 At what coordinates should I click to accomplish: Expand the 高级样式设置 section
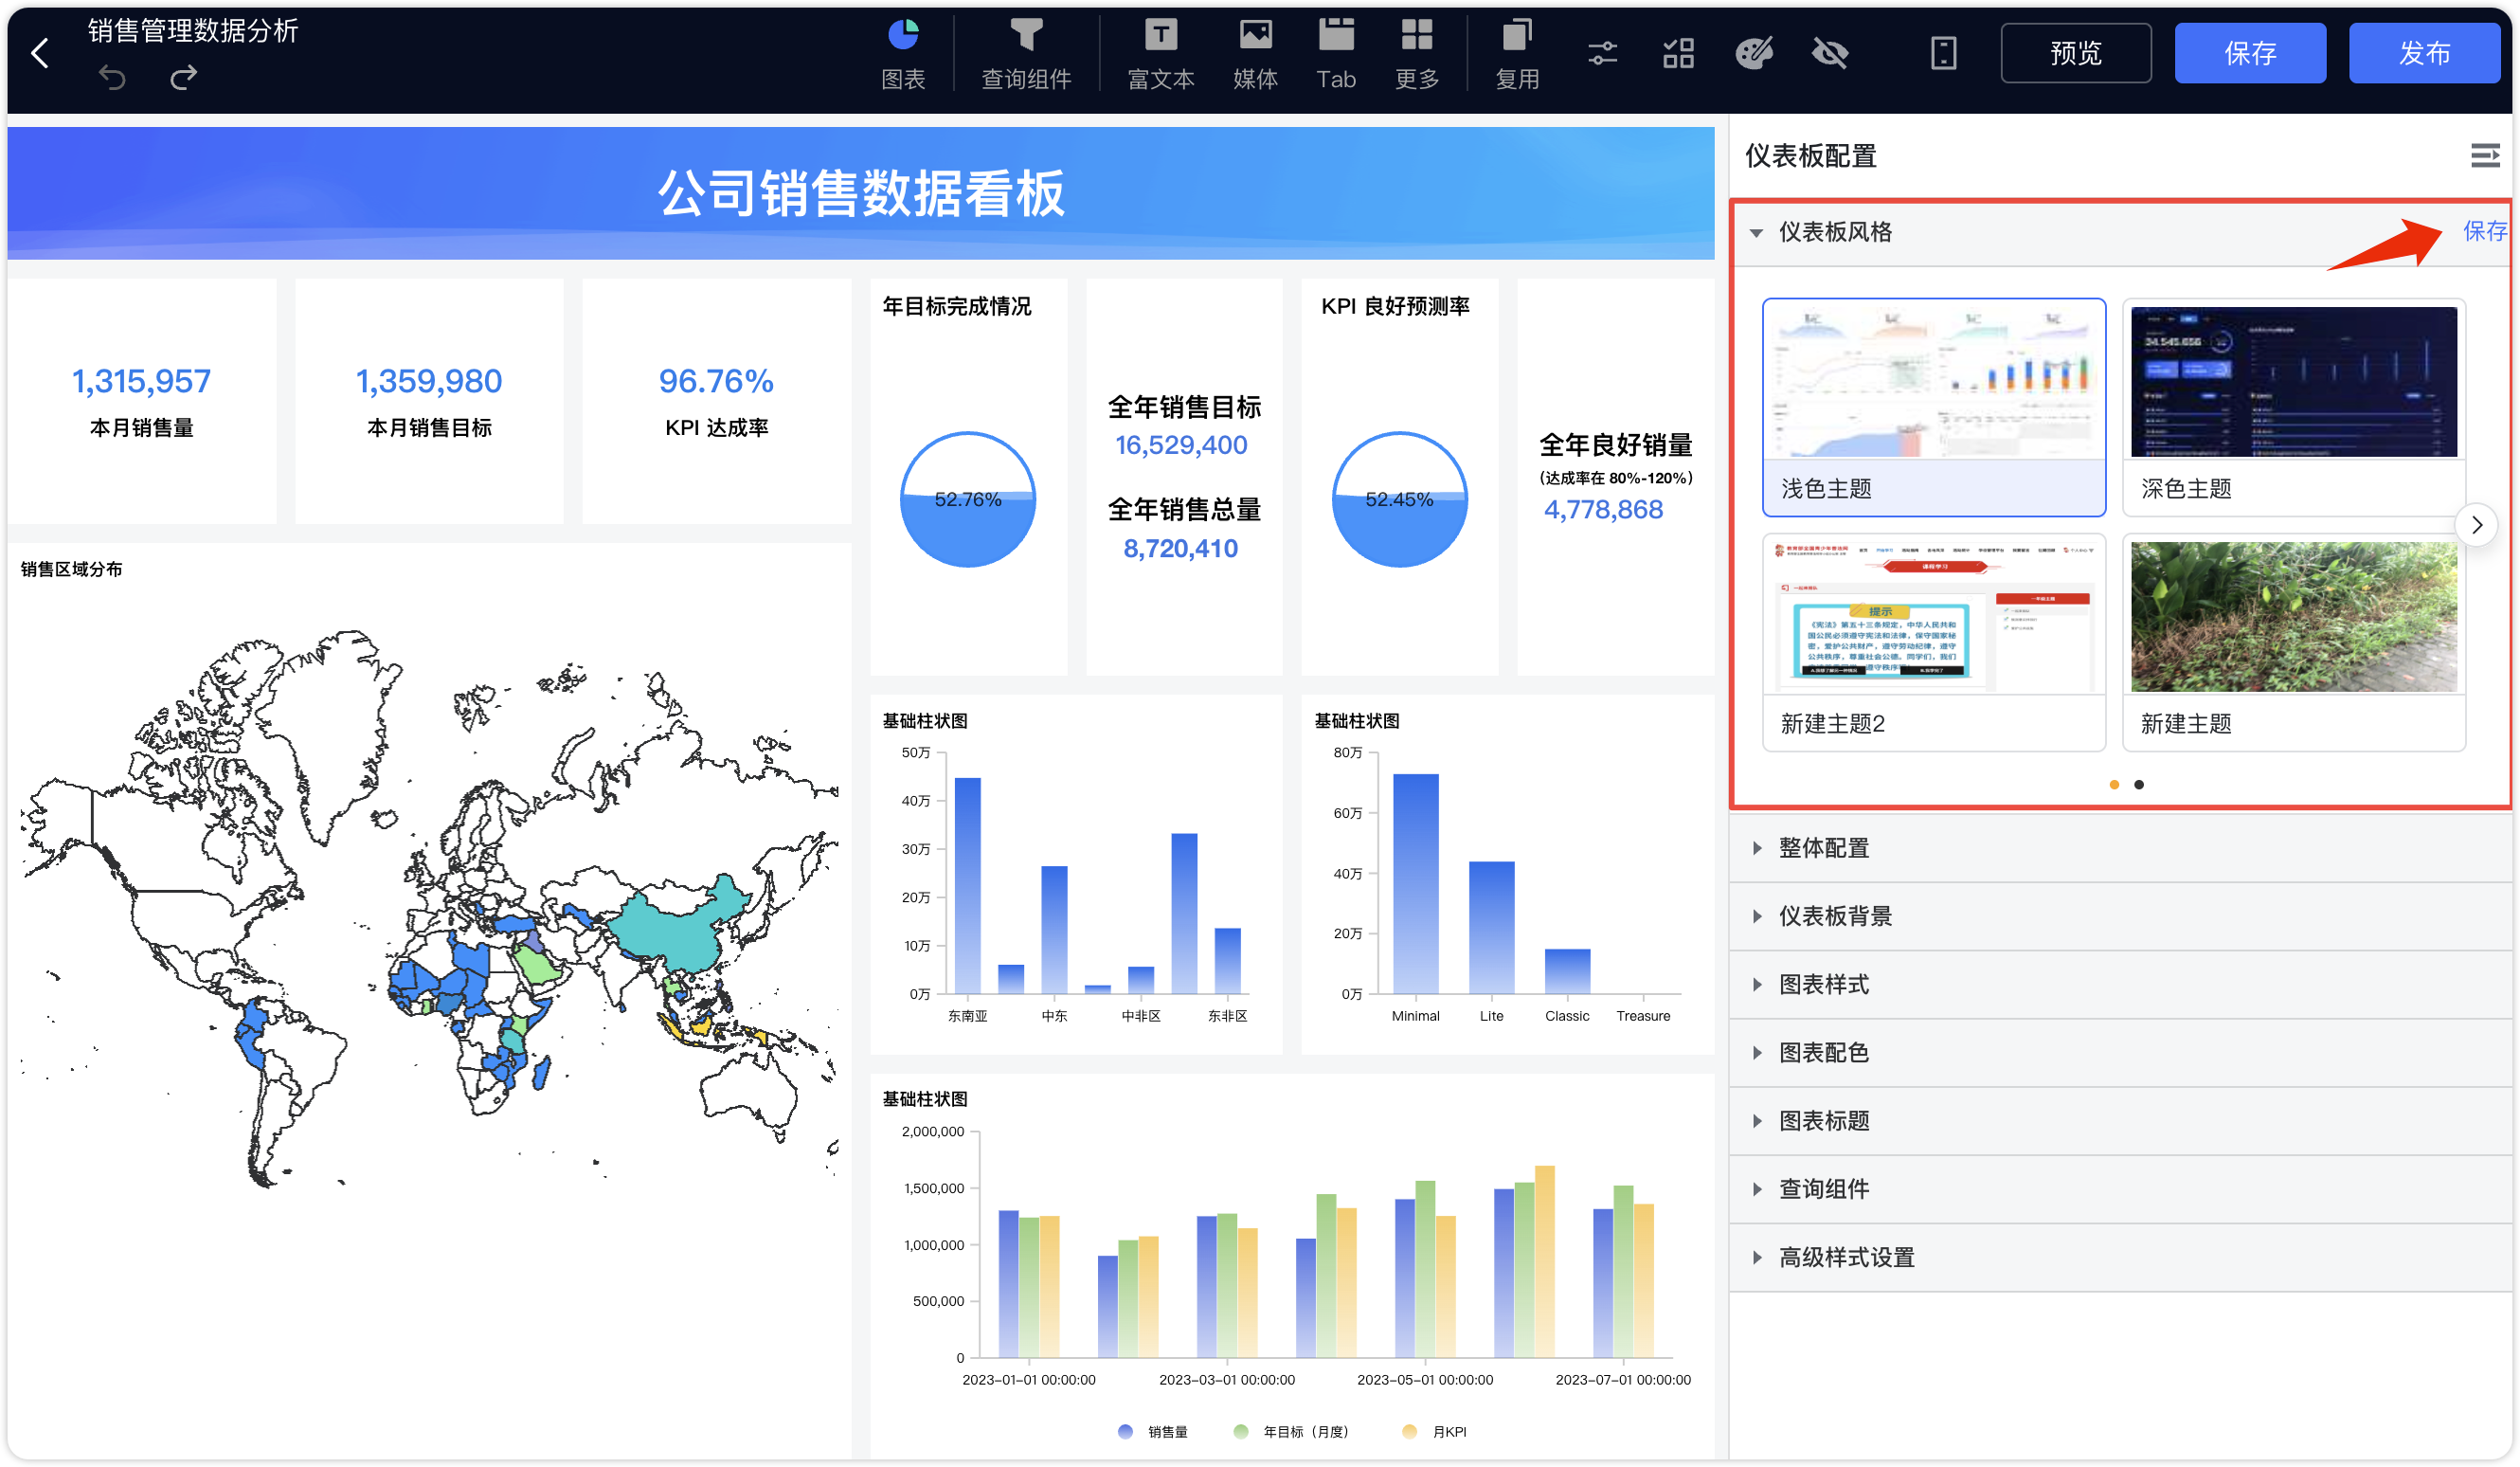click(x=2120, y=1257)
